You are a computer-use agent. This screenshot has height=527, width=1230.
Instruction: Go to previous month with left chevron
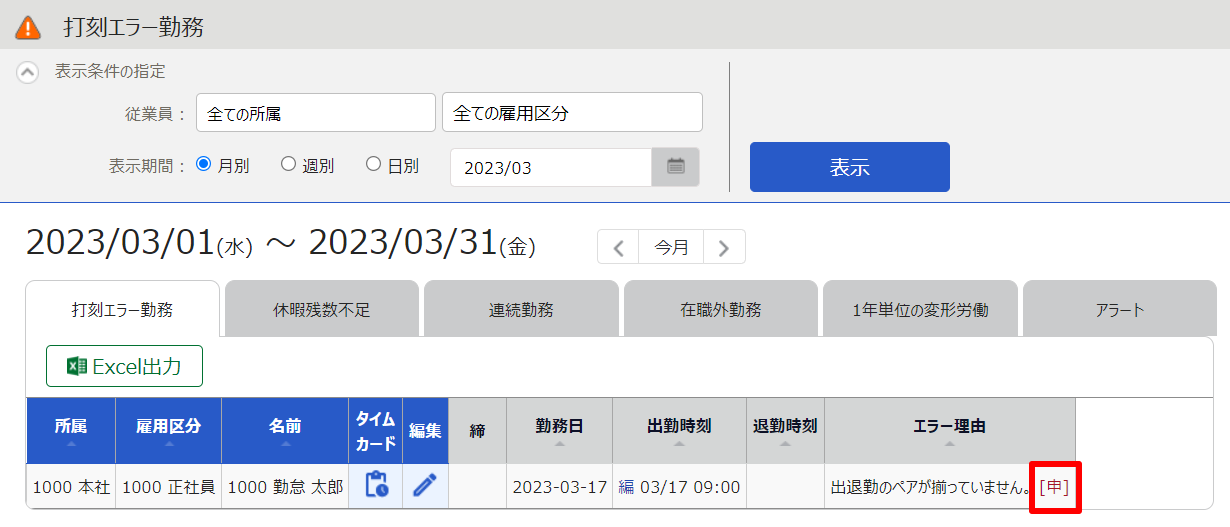(x=619, y=247)
